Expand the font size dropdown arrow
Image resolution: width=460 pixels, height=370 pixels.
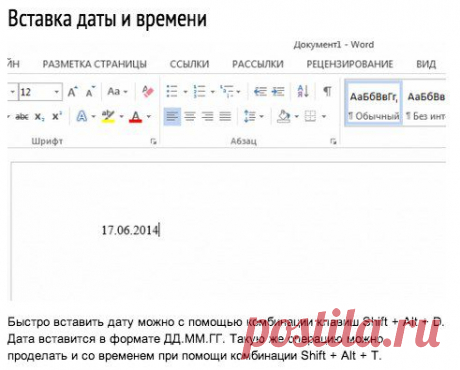click(57, 92)
